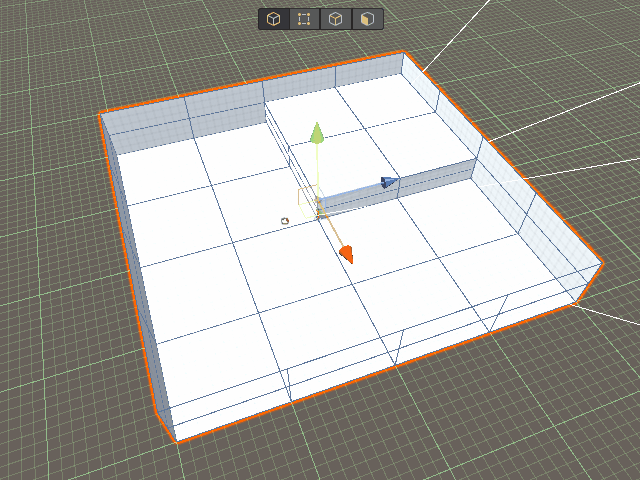
Task: Grab the orange X-axis gizmo arrow
Action: coord(346,254)
